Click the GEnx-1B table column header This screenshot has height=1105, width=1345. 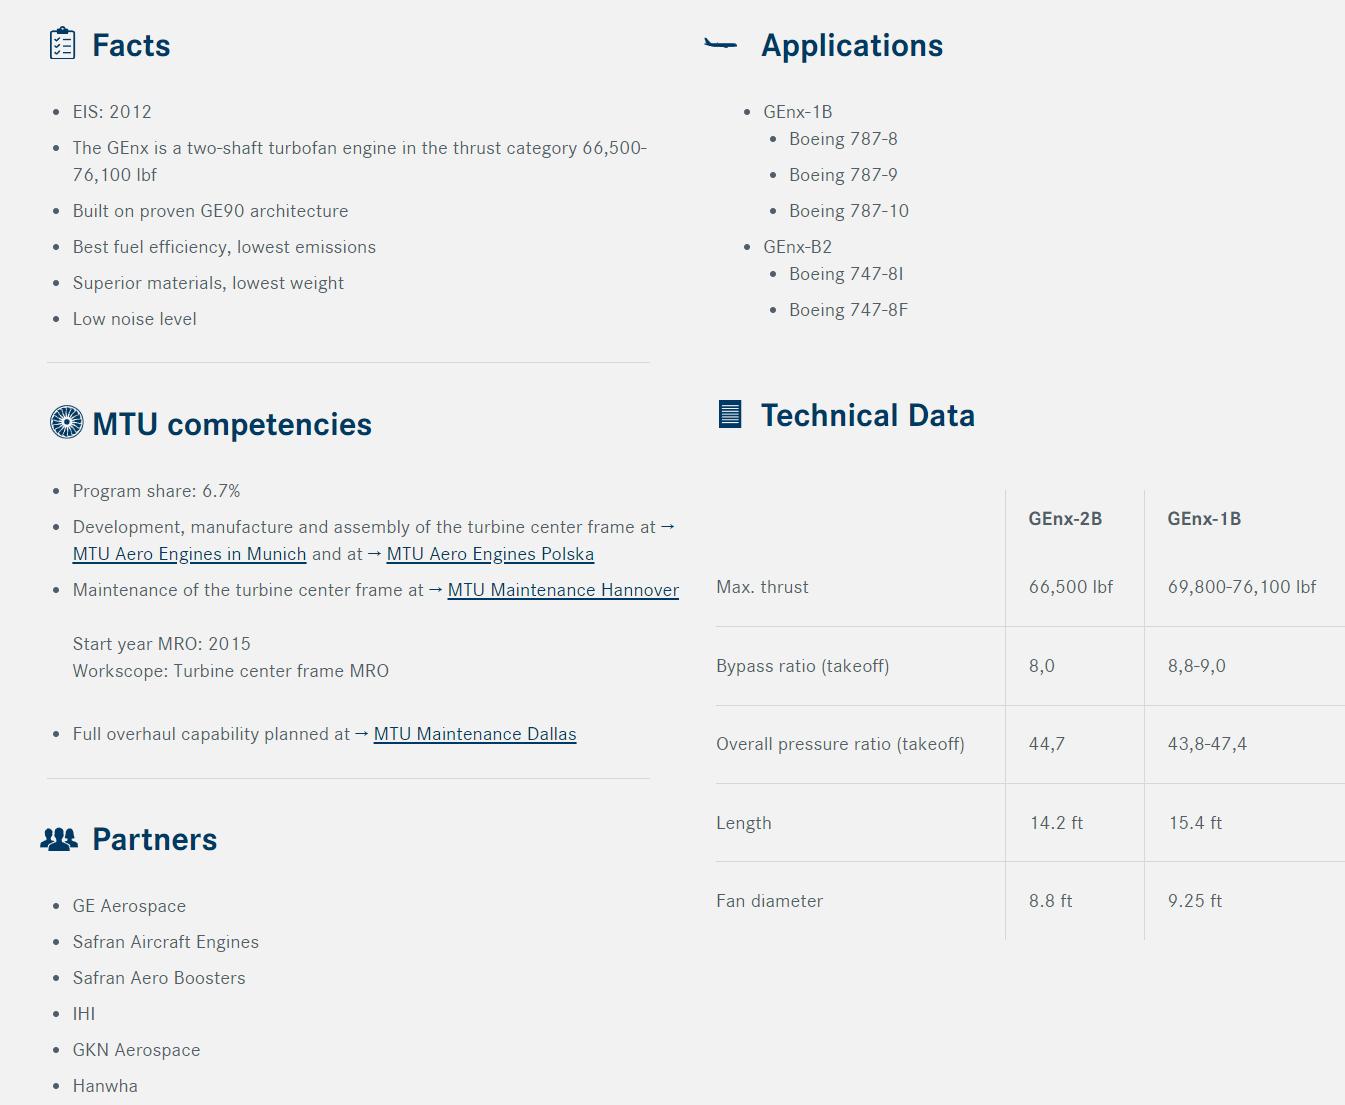[1204, 519]
